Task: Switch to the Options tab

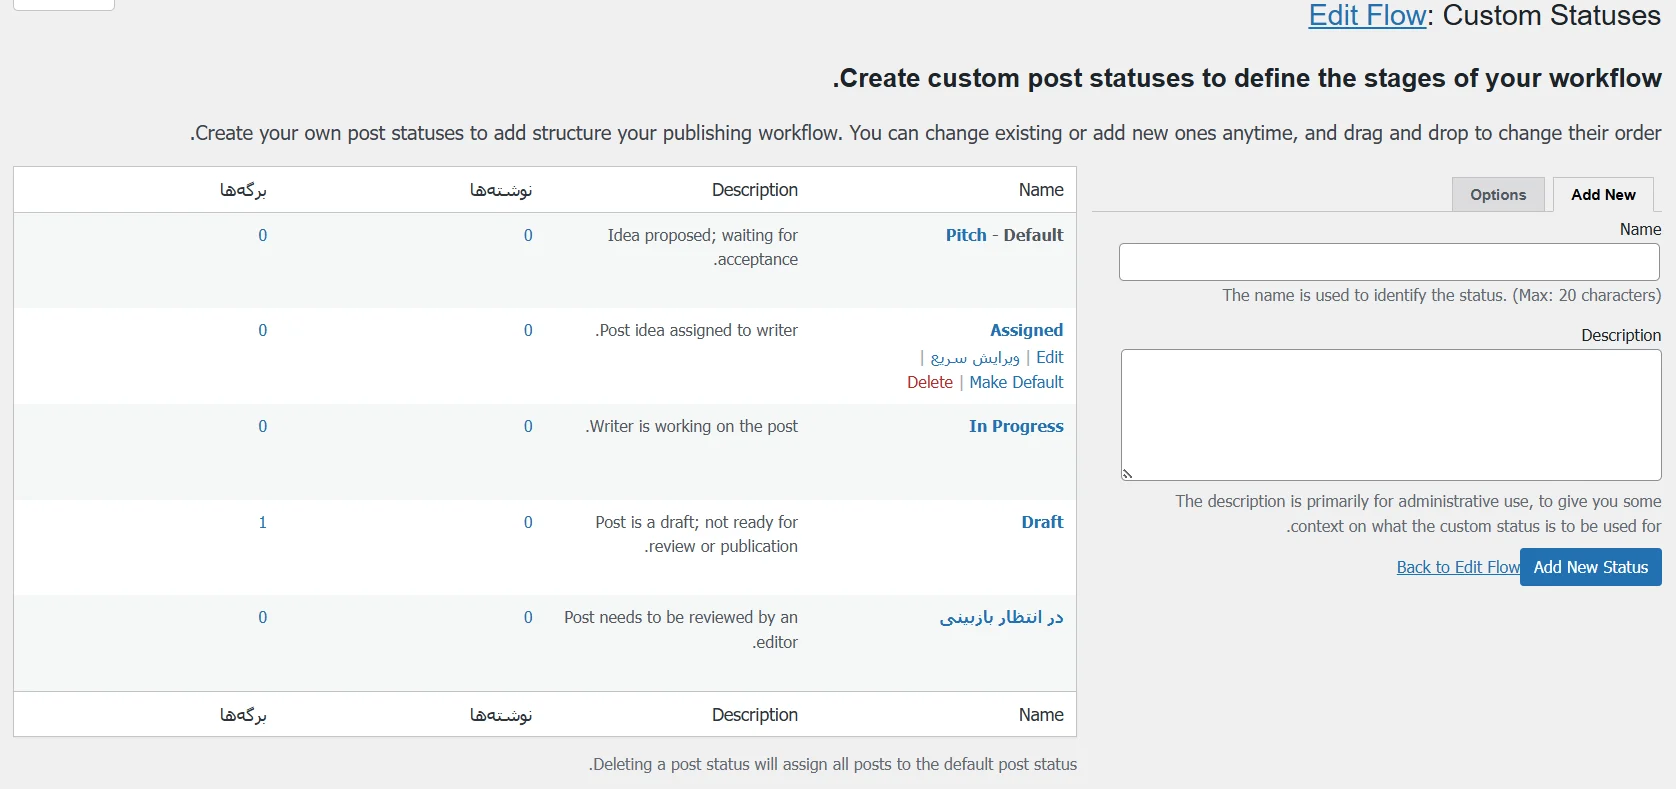Action: pyautogui.click(x=1497, y=195)
